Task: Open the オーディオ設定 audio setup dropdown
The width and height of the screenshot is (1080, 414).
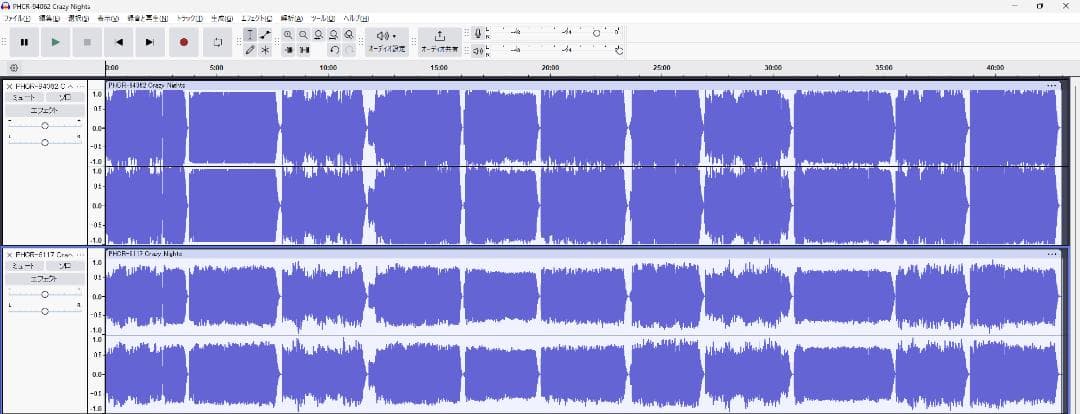Action: [x=385, y=42]
